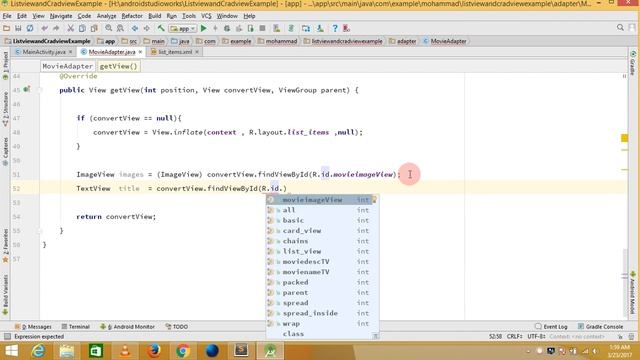Open the File menu
640x360 pixels.
7,16
